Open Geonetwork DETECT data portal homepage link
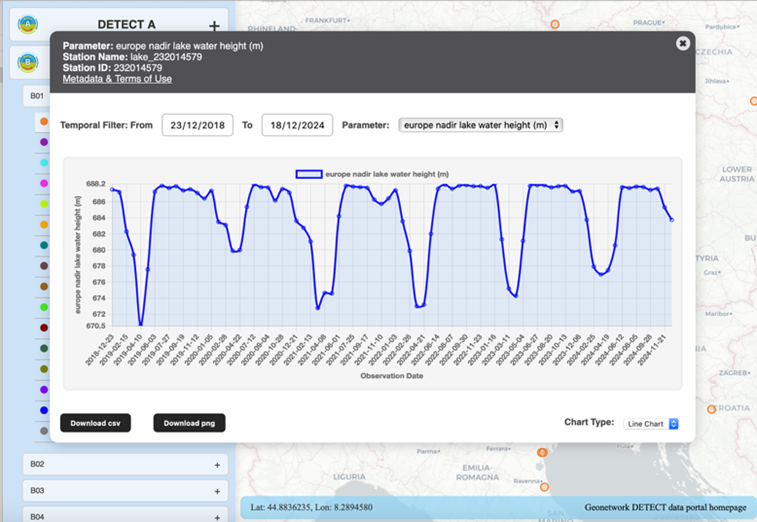Viewport: 757px width, 522px height. (x=665, y=508)
